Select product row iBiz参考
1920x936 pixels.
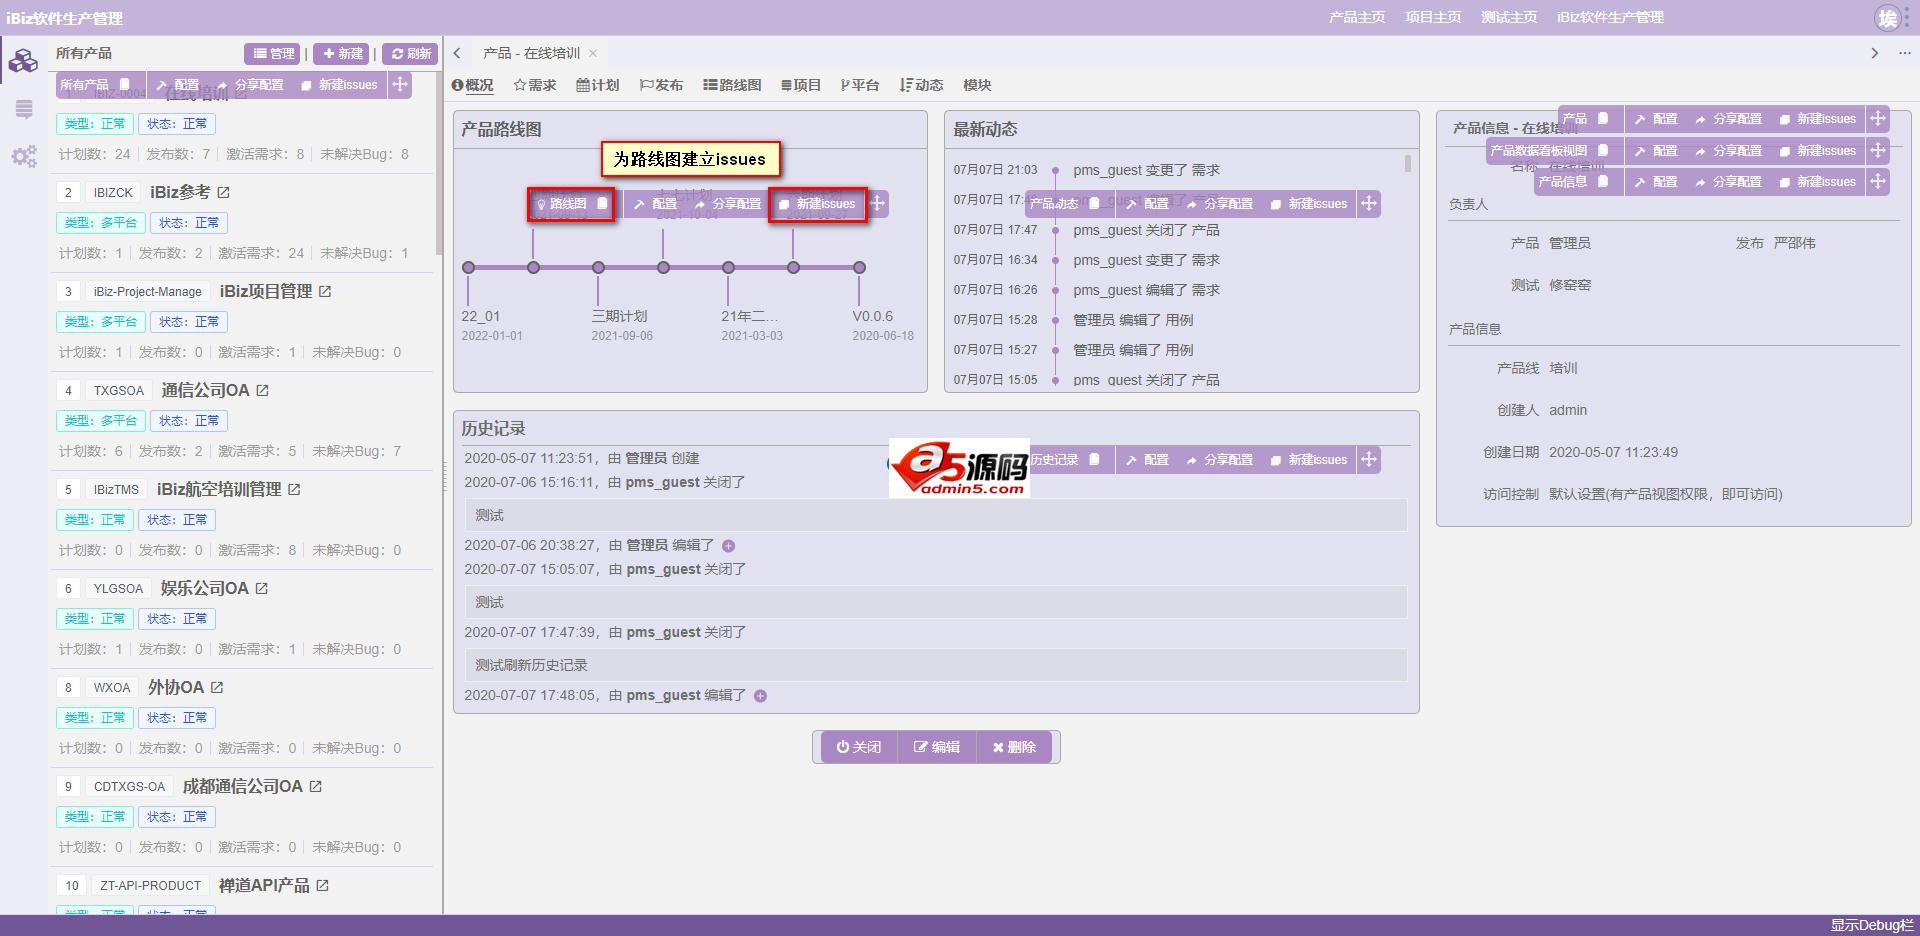pos(244,223)
